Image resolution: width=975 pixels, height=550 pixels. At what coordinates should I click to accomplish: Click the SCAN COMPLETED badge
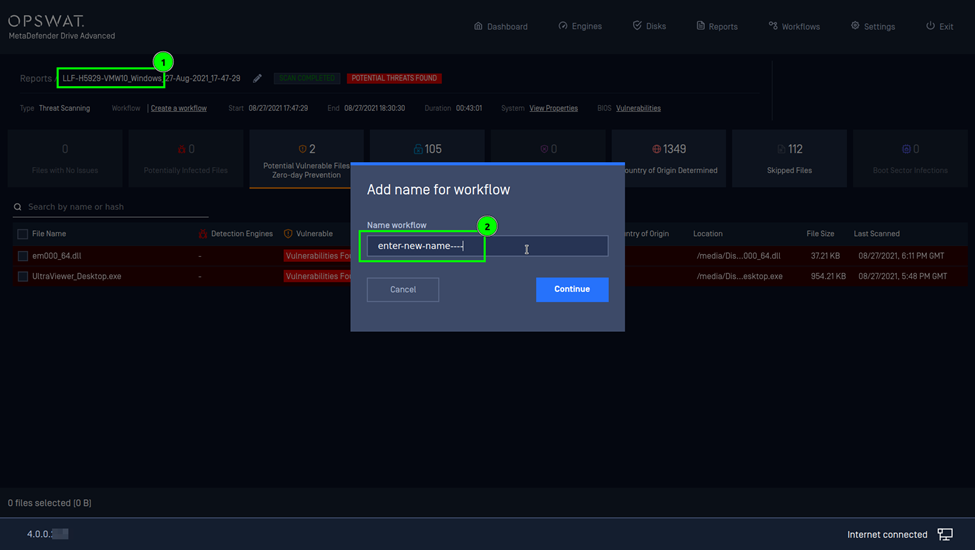coord(307,78)
